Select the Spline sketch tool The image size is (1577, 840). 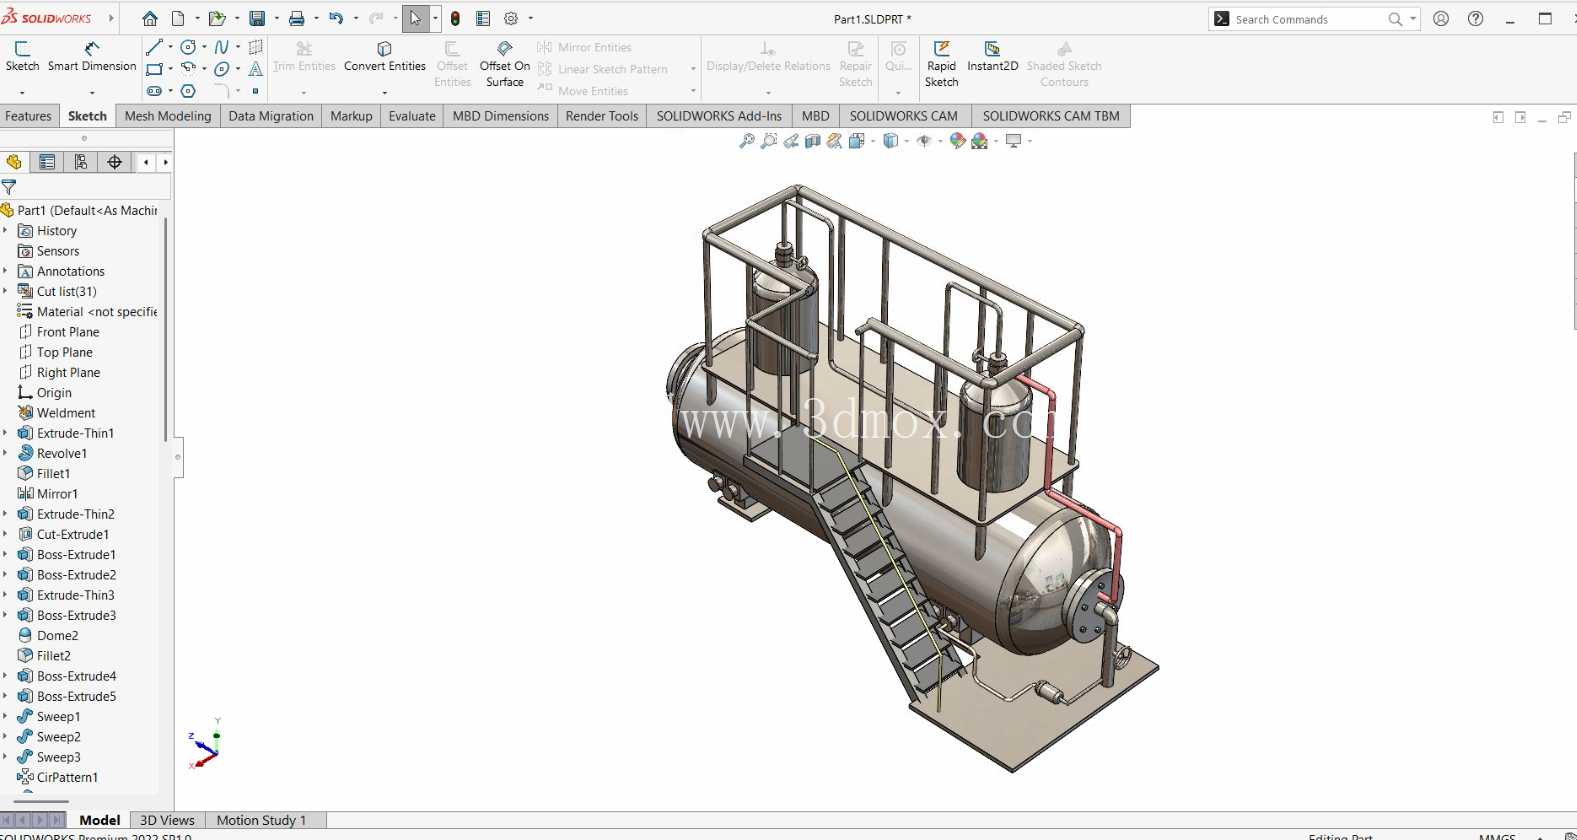pos(222,47)
